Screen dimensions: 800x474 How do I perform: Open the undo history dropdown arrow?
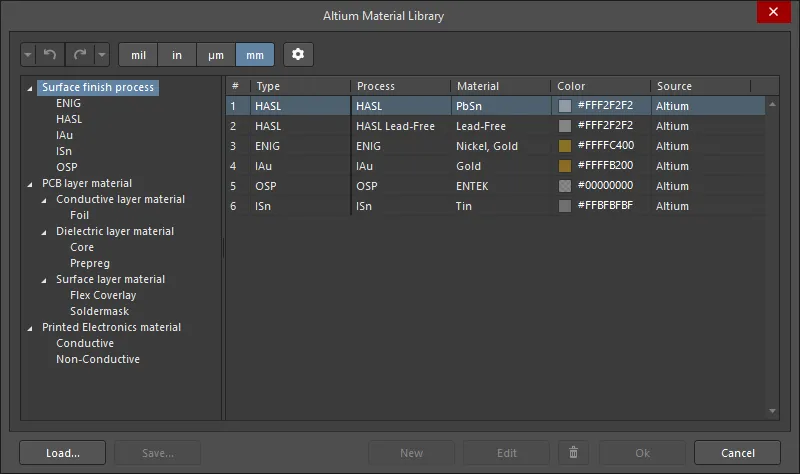[28, 55]
